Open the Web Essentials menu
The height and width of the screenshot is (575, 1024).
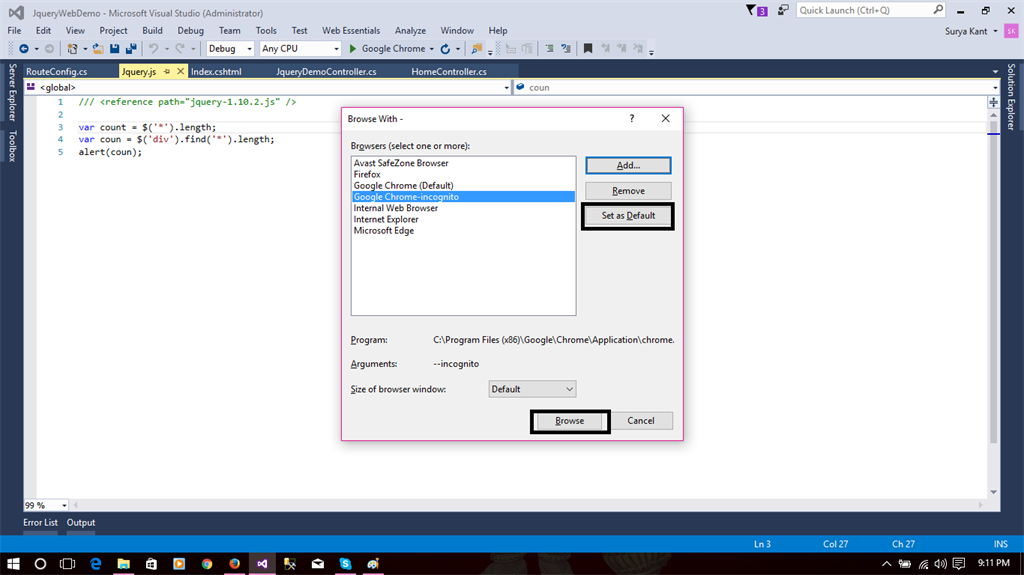pyautogui.click(x=351, y=30)
